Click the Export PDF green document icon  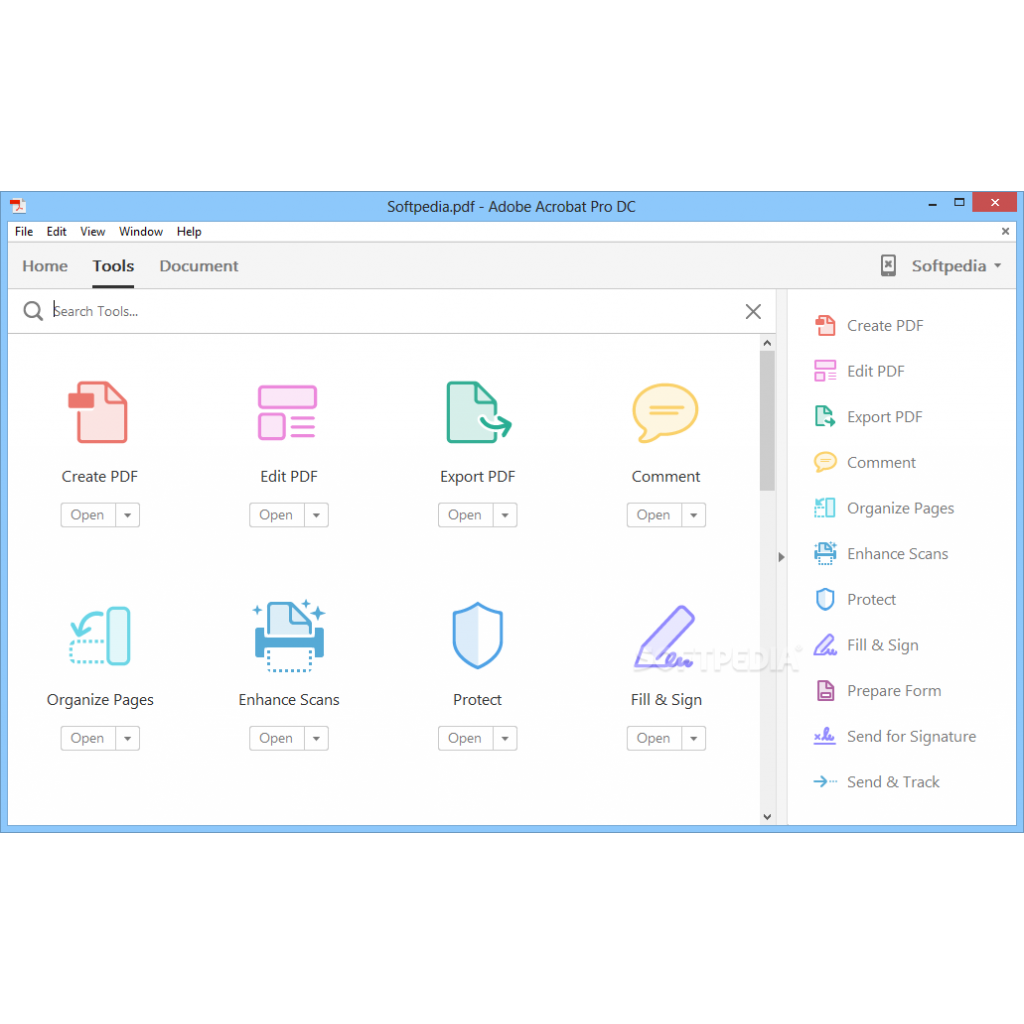[477, 412]
